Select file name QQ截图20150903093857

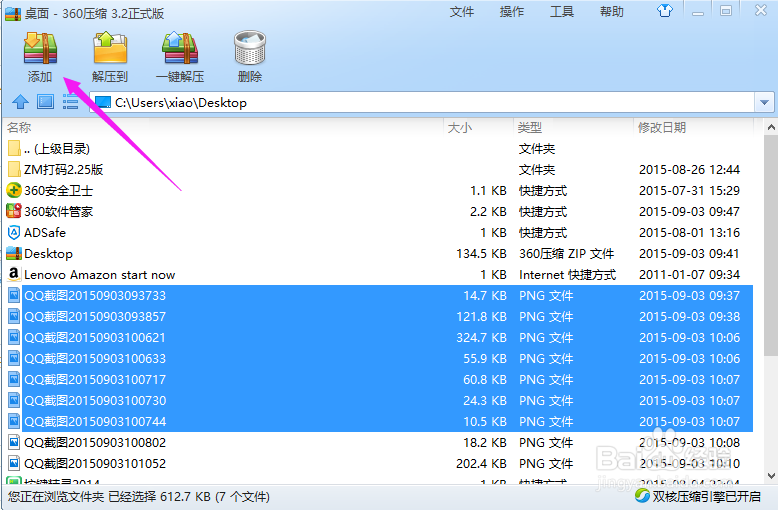(95, 317)
